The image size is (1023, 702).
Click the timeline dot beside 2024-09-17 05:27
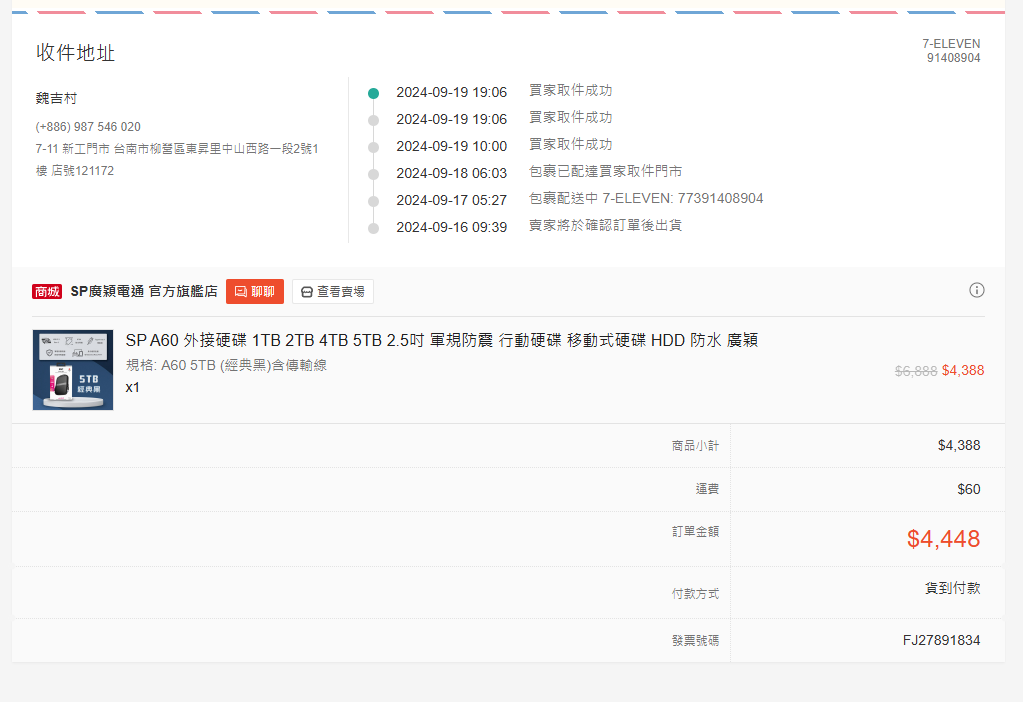click(373, 201)
